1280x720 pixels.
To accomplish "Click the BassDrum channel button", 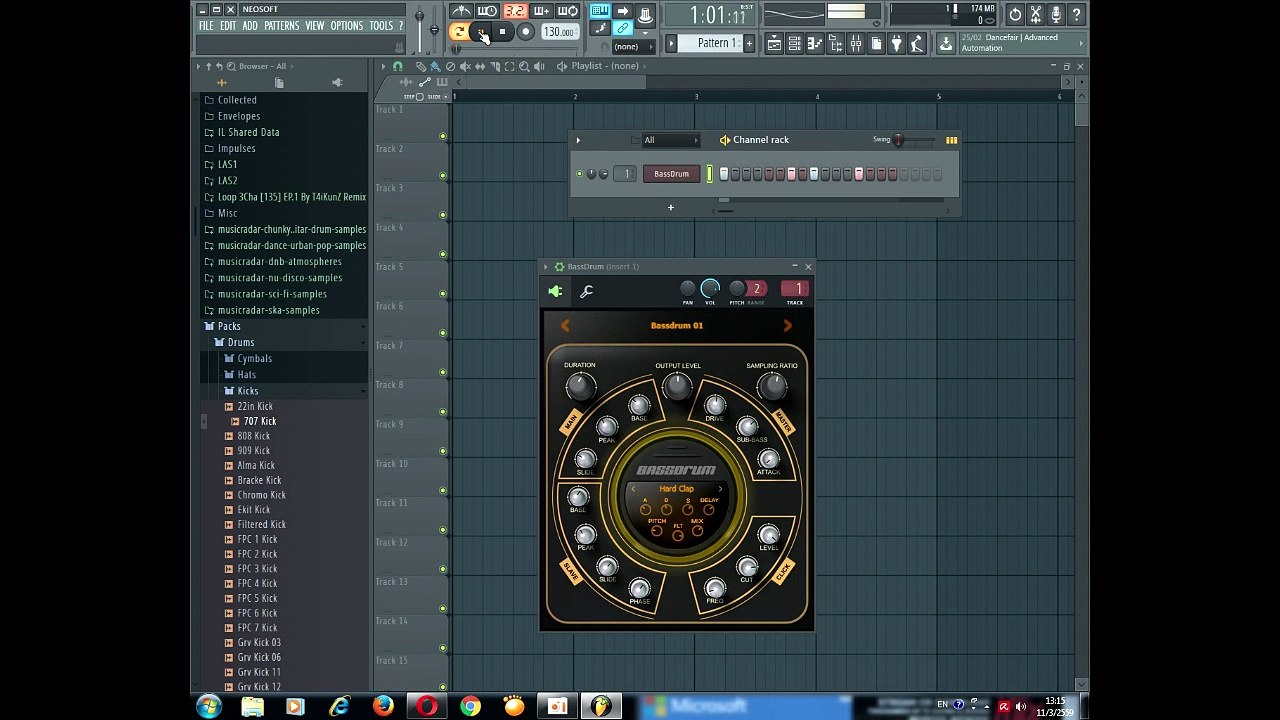I will (671, 174).
